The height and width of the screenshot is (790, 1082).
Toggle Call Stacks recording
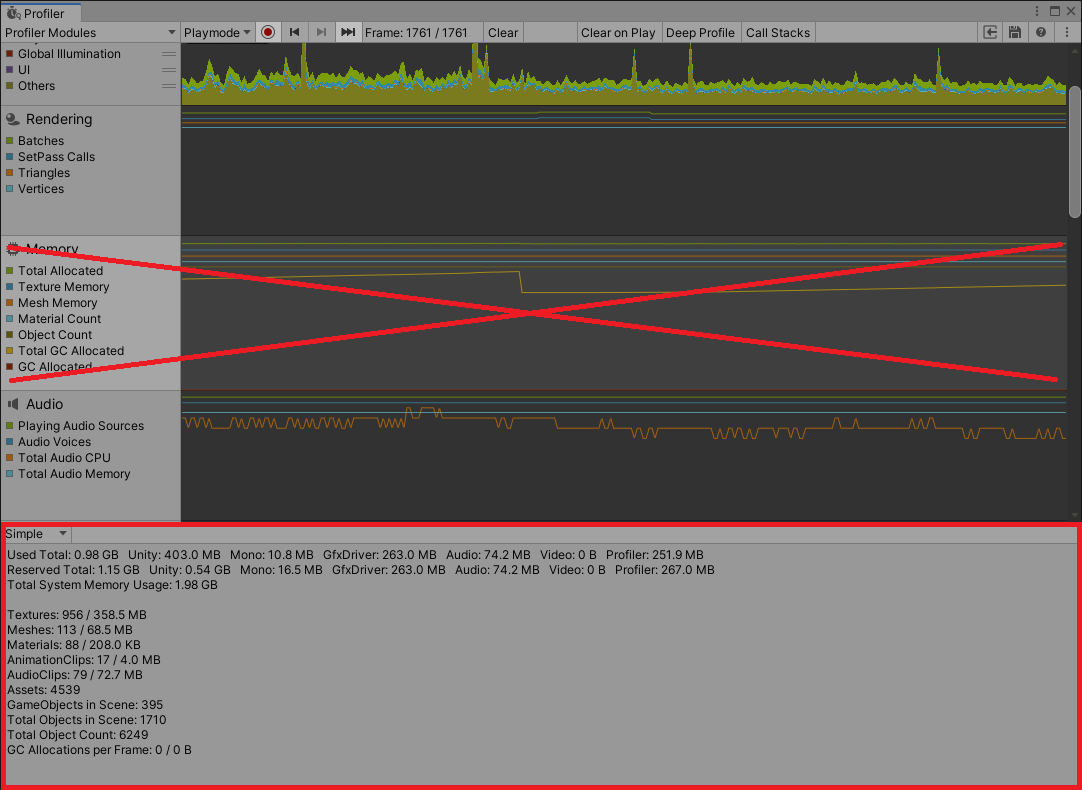778,32
